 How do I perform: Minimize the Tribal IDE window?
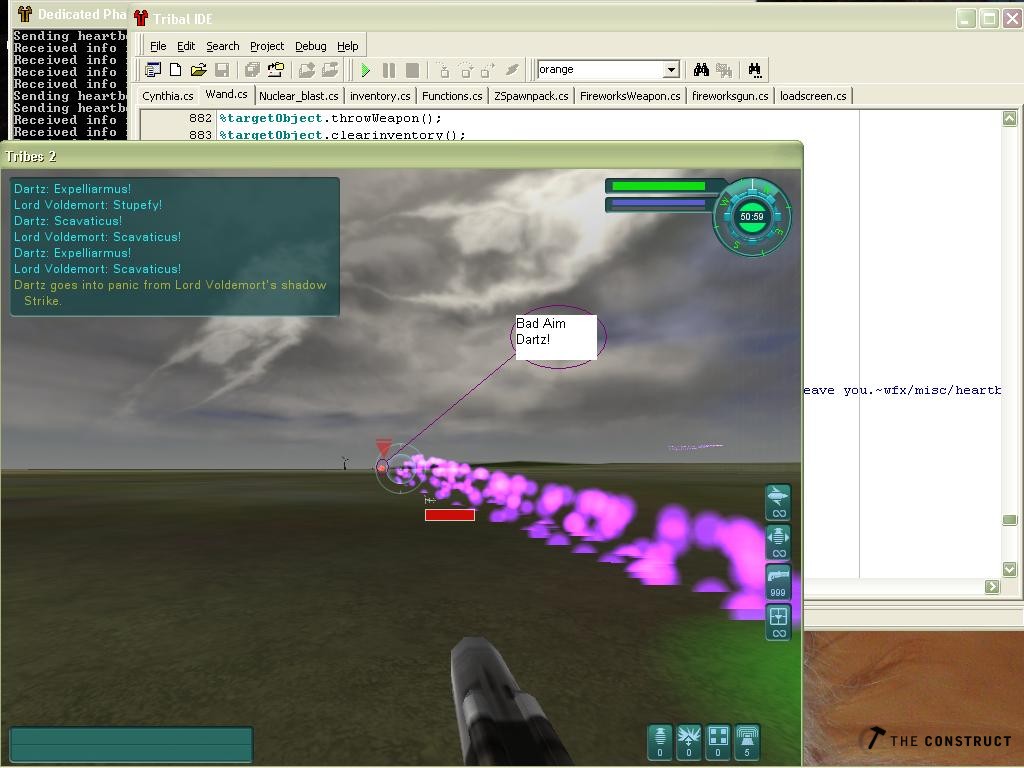coord(966,18)
